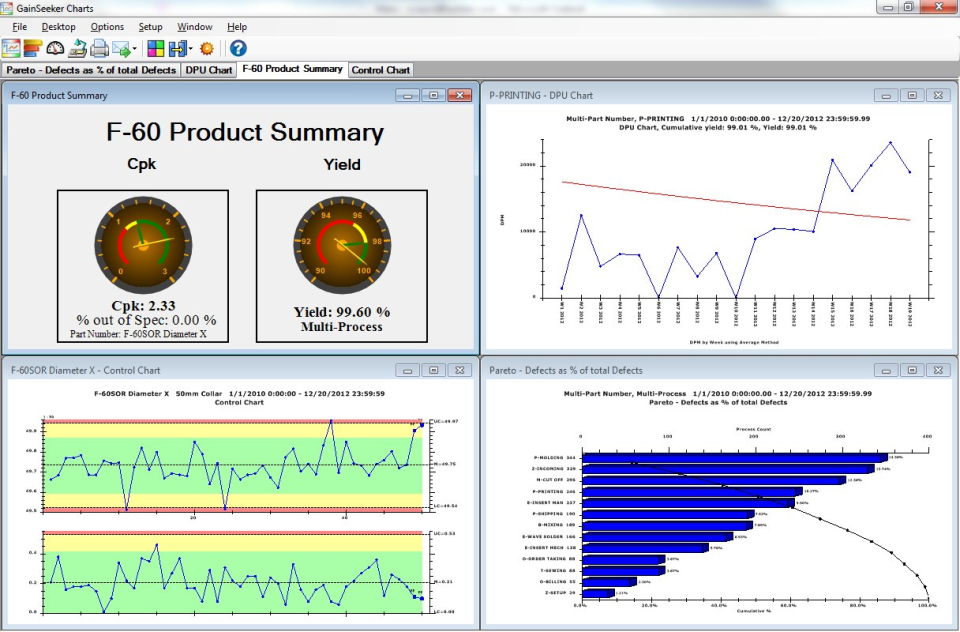
Task: Click the blue window arrangement toolbar icon
Action: 177,48
